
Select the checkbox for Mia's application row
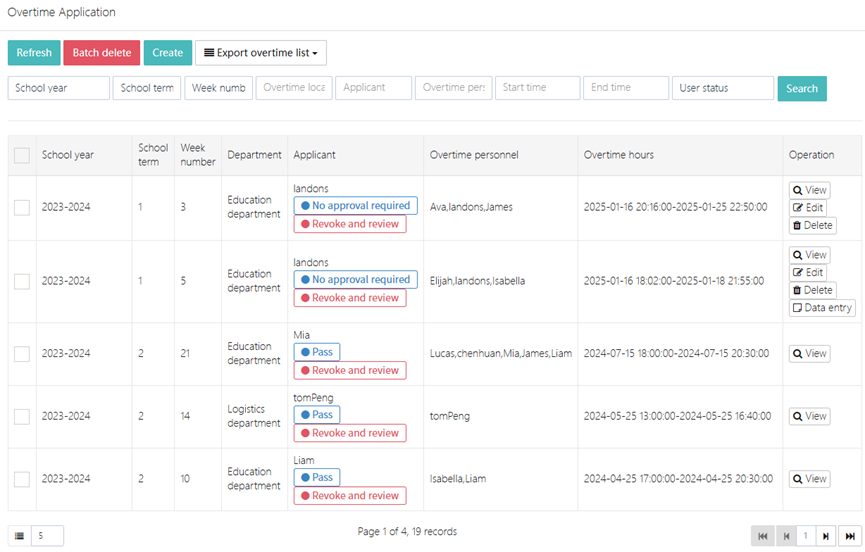22,354
